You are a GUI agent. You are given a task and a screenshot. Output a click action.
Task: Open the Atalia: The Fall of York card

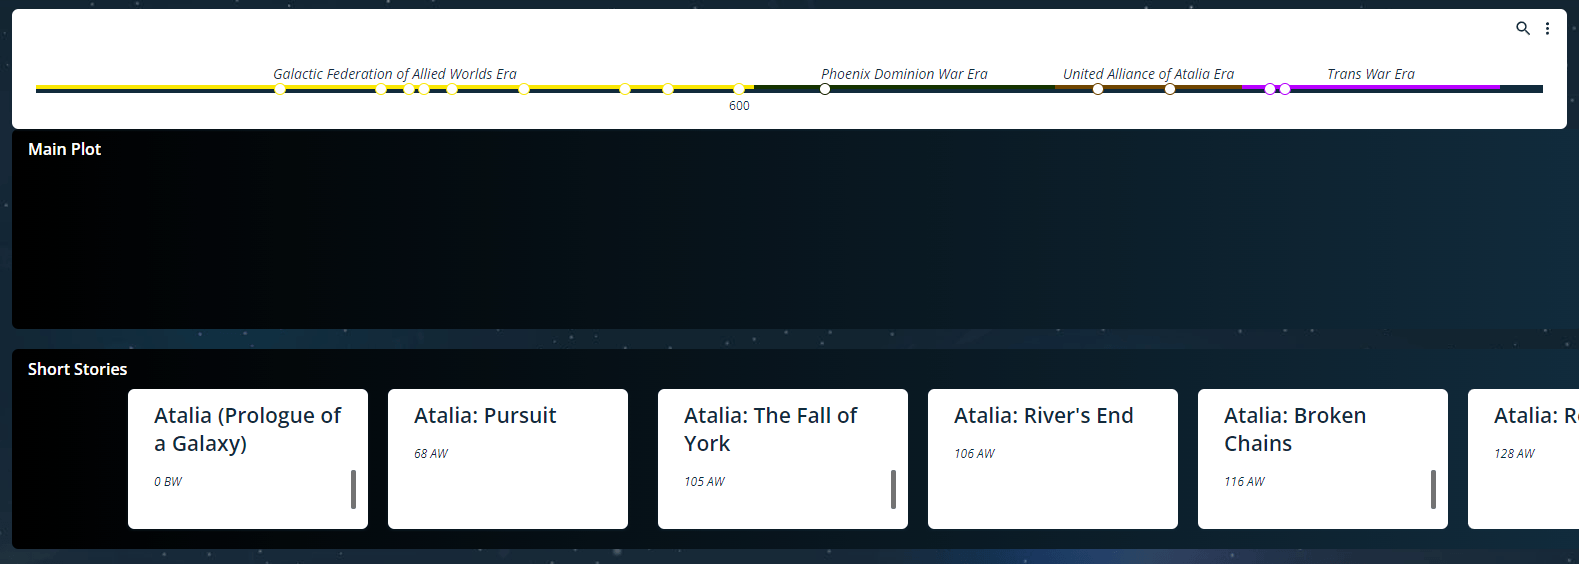(x=782, y=458)
